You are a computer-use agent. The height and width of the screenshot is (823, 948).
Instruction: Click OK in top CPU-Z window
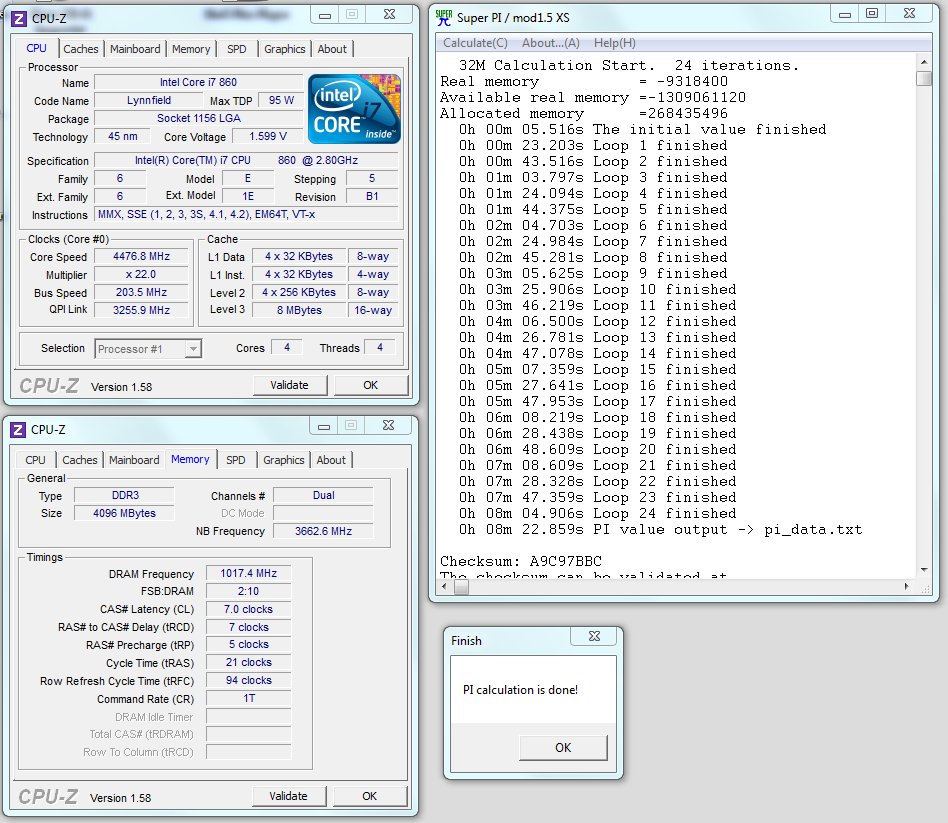tap(371, 385)
